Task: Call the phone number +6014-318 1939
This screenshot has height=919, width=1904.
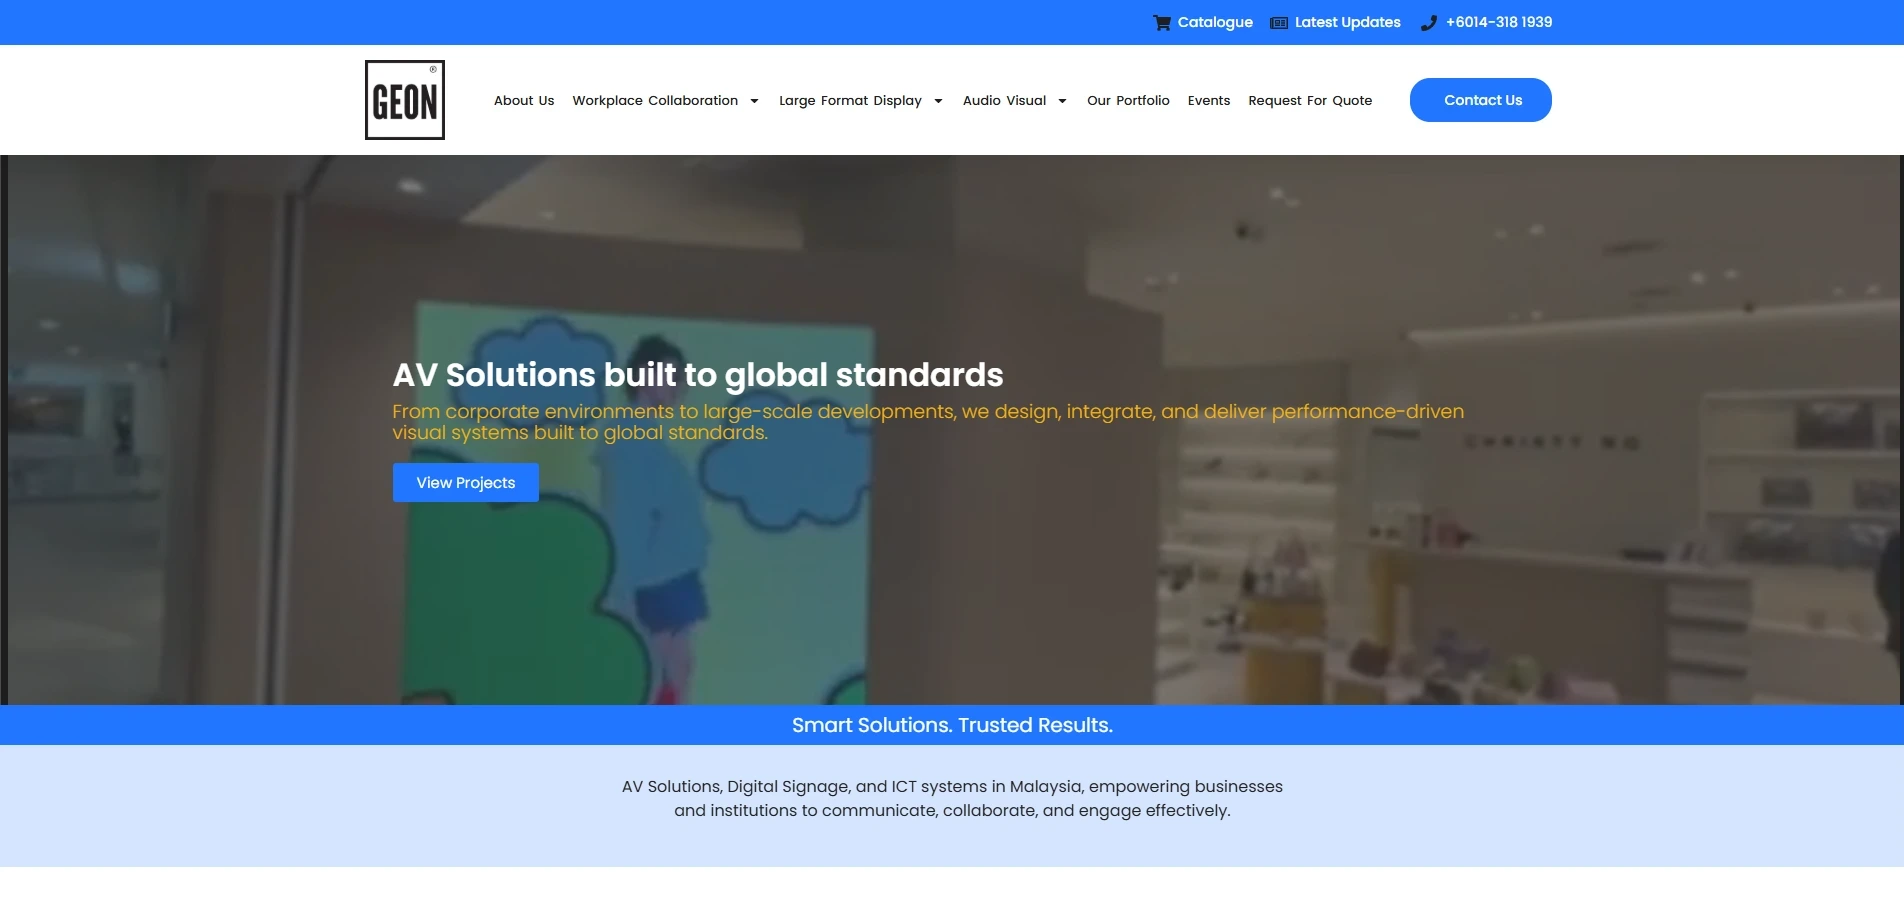Action: tap(1499, 22)
